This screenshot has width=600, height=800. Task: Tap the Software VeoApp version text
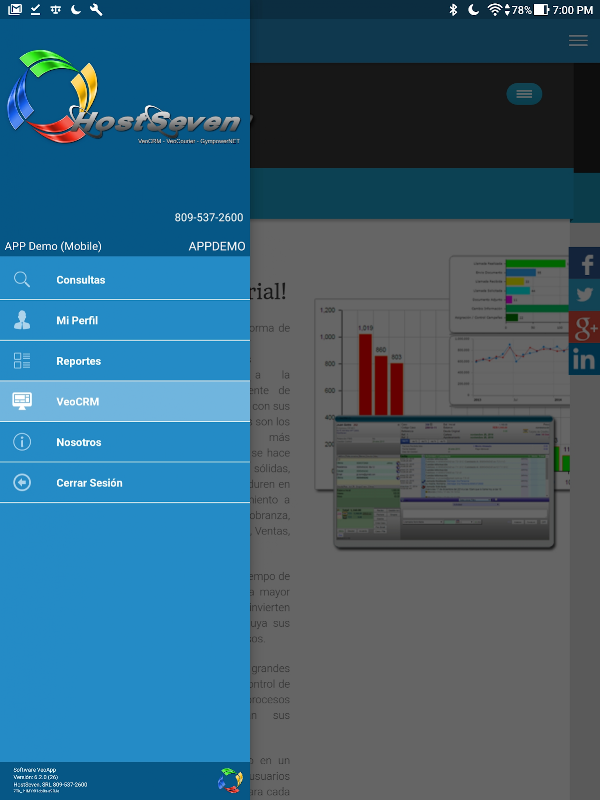50,780
